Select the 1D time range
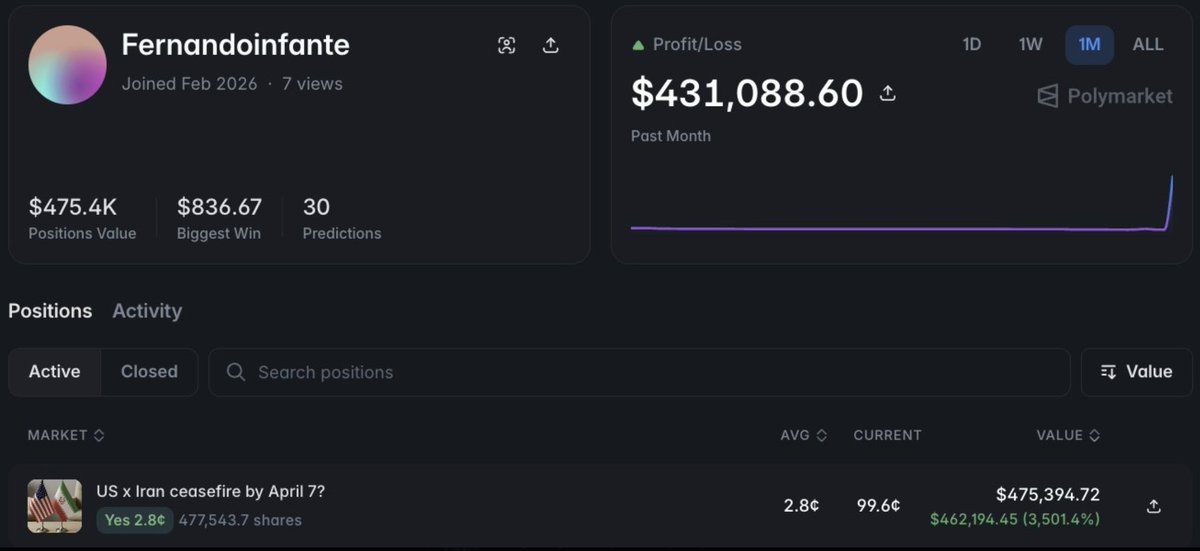This screenshot has width=1200, height=551. 971,45
